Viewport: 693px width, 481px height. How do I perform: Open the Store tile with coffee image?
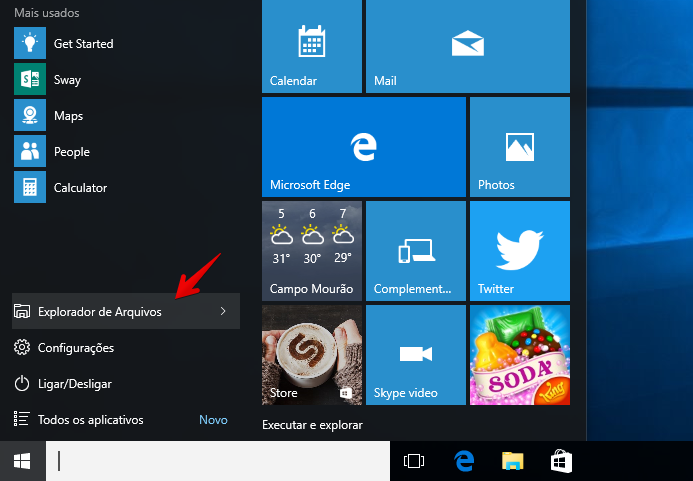click(312, 355)
